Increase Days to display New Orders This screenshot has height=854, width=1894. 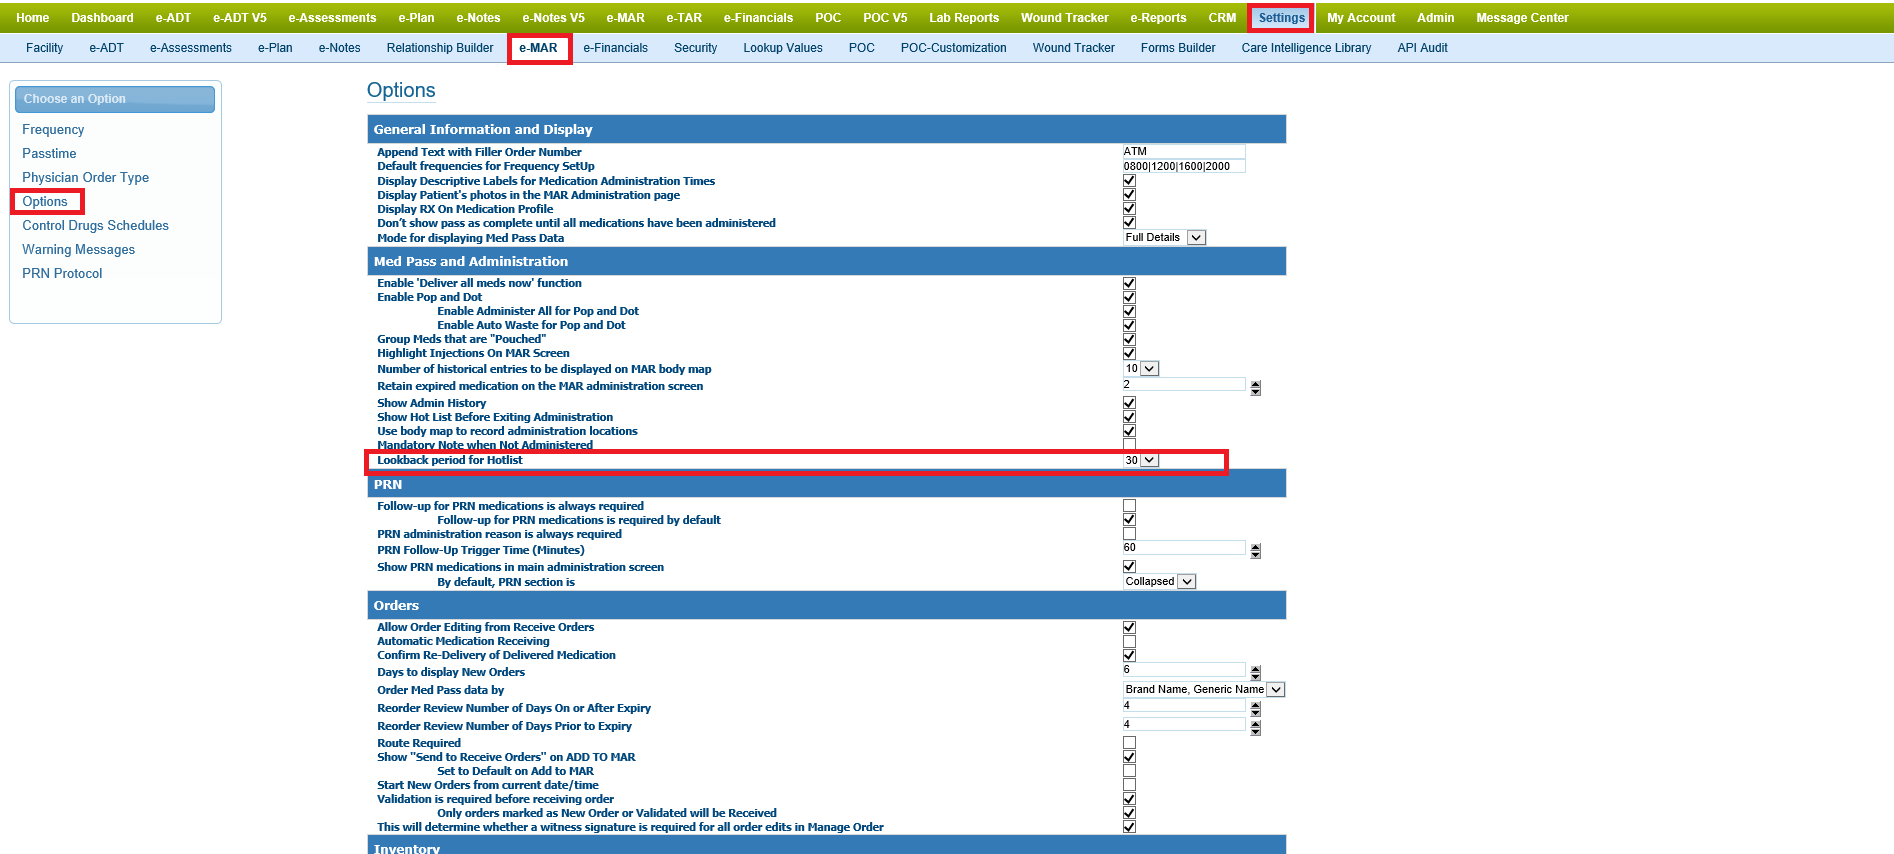click(1255, 669)
